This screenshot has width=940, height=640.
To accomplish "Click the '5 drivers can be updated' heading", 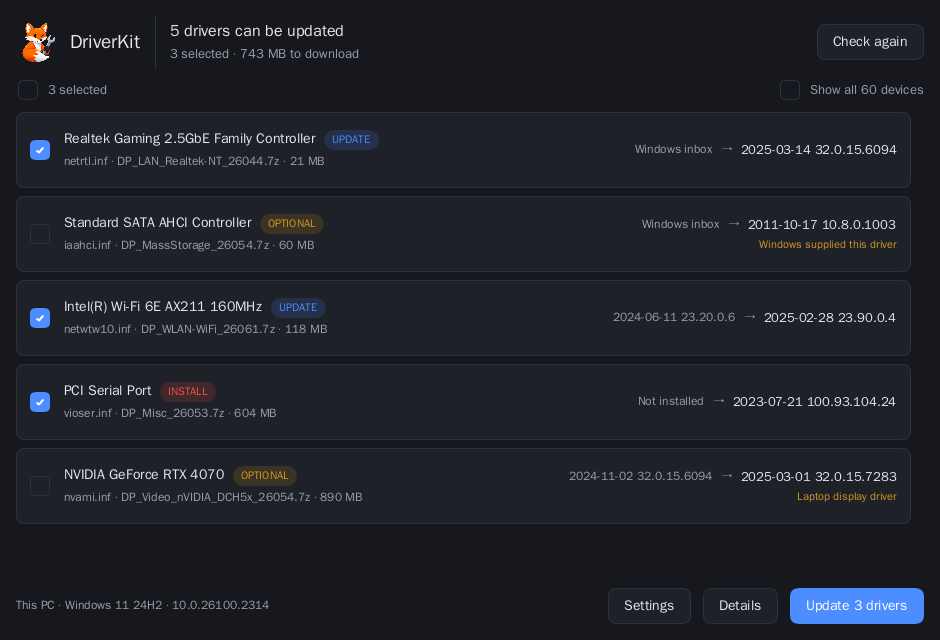I will 257,31.
